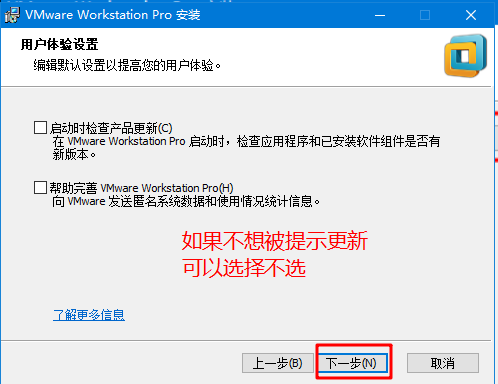Click the 向 VMware 发送匿名系统数据 description text
Screen dimensions: 498x384
pyautogui.click(x=186, y=201)
